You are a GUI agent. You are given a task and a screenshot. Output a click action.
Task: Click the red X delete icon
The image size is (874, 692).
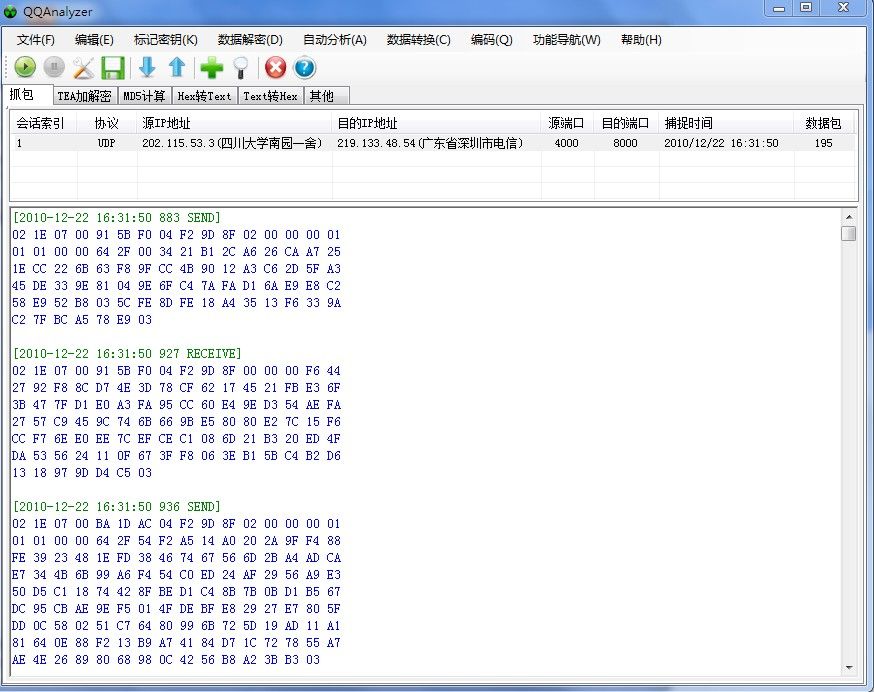click(x=275, y=68)
